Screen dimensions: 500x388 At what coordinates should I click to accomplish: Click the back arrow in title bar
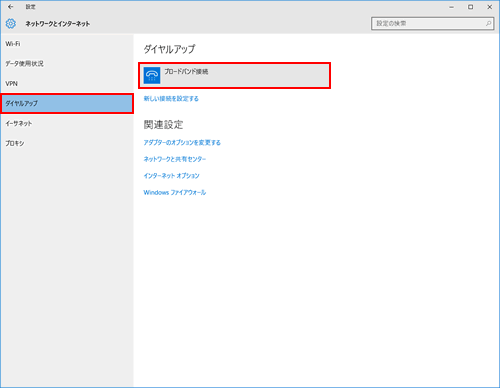coord(11,7)
